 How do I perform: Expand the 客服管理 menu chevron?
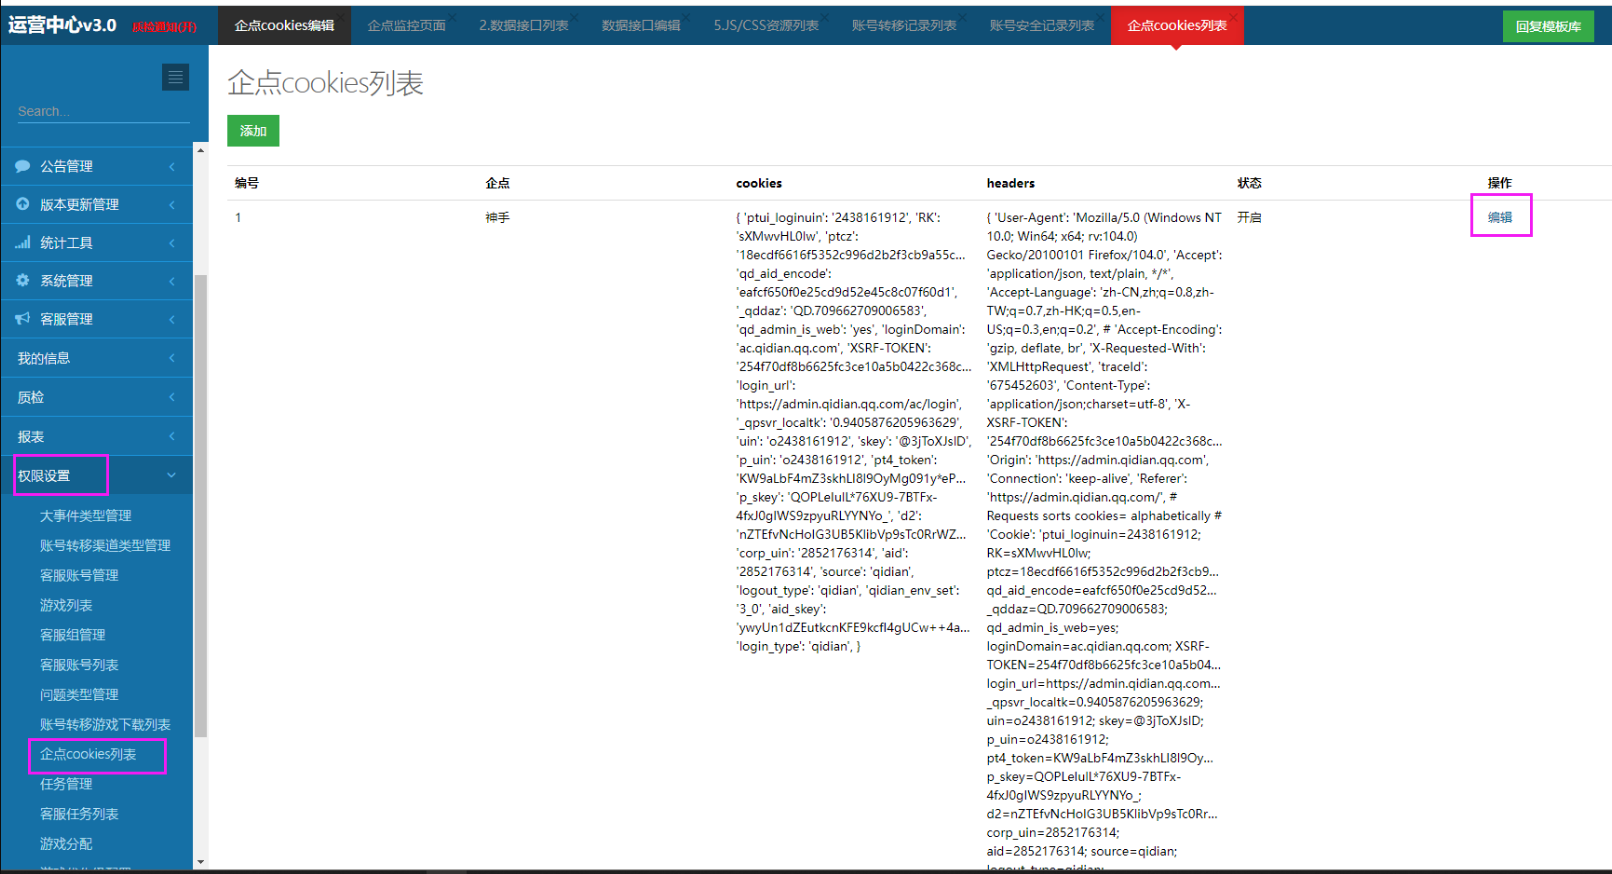tap(172, 319)
